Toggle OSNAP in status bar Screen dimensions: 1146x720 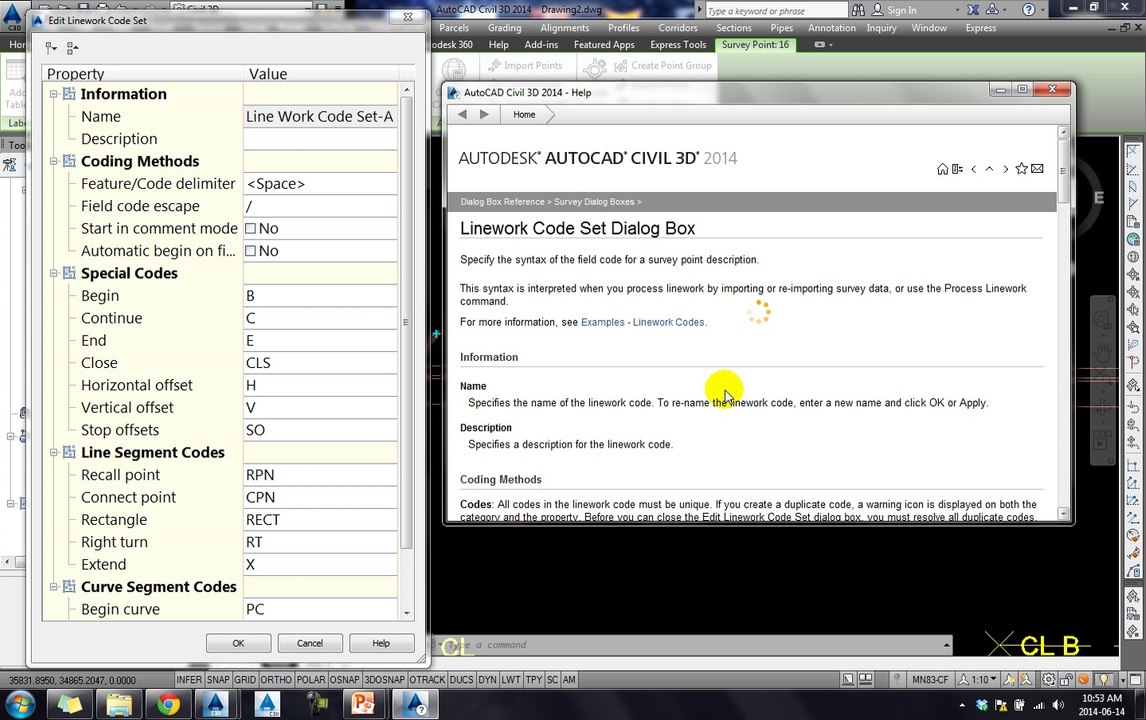(344, 679)
